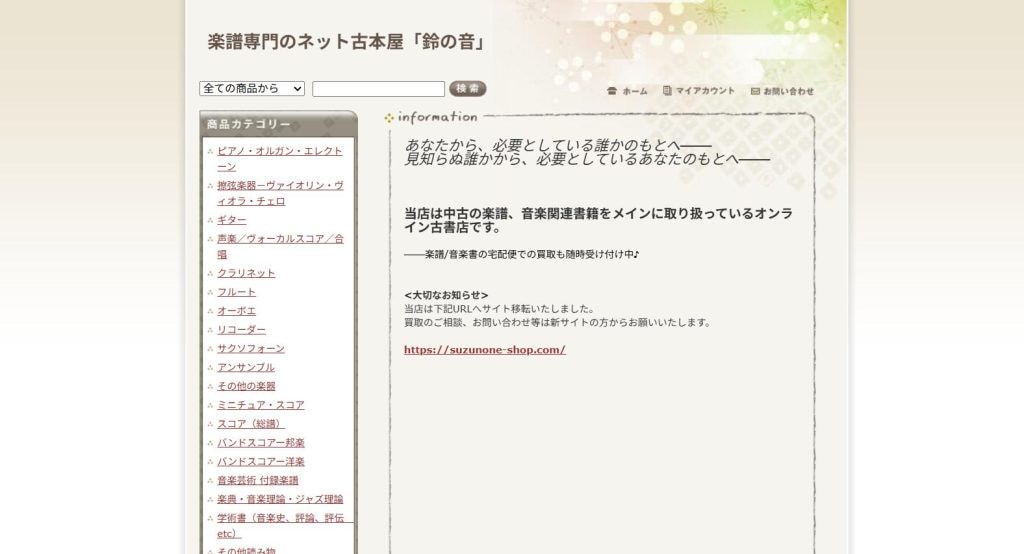
Task: Select the リコーダー category
Action: [x=242, y=330]
